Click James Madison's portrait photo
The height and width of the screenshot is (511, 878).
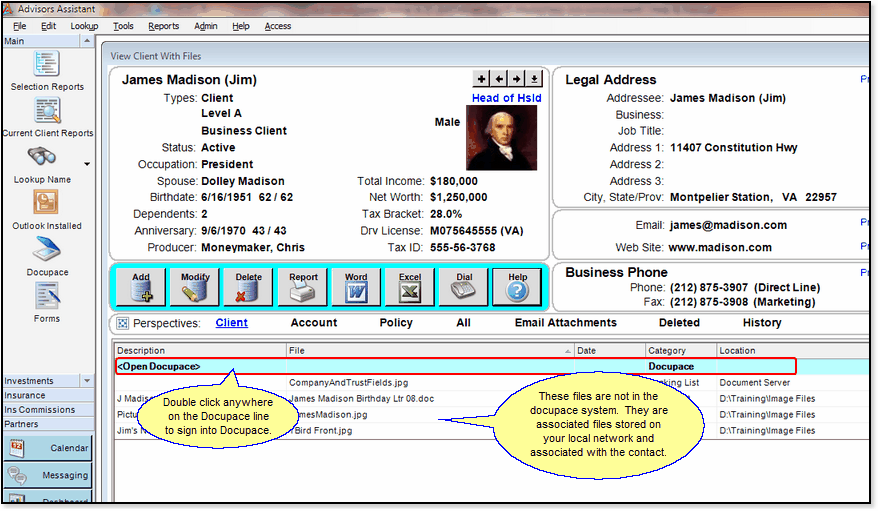(x=501, y=138)
